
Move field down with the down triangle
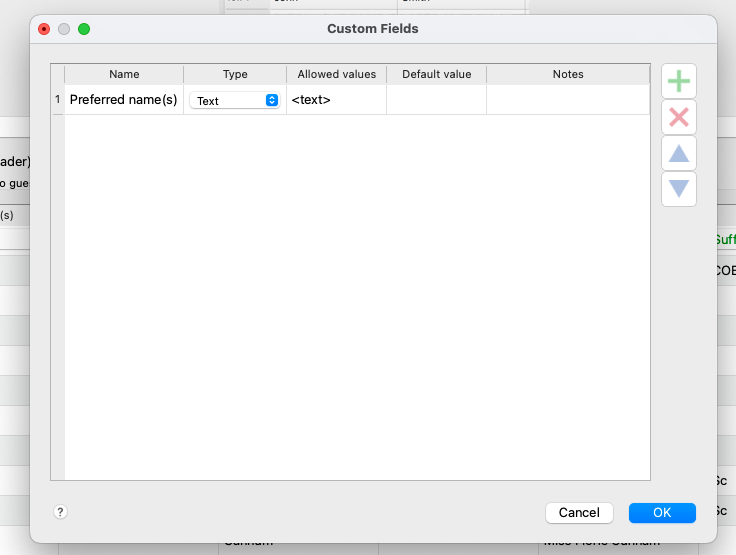tap(679, 189)
